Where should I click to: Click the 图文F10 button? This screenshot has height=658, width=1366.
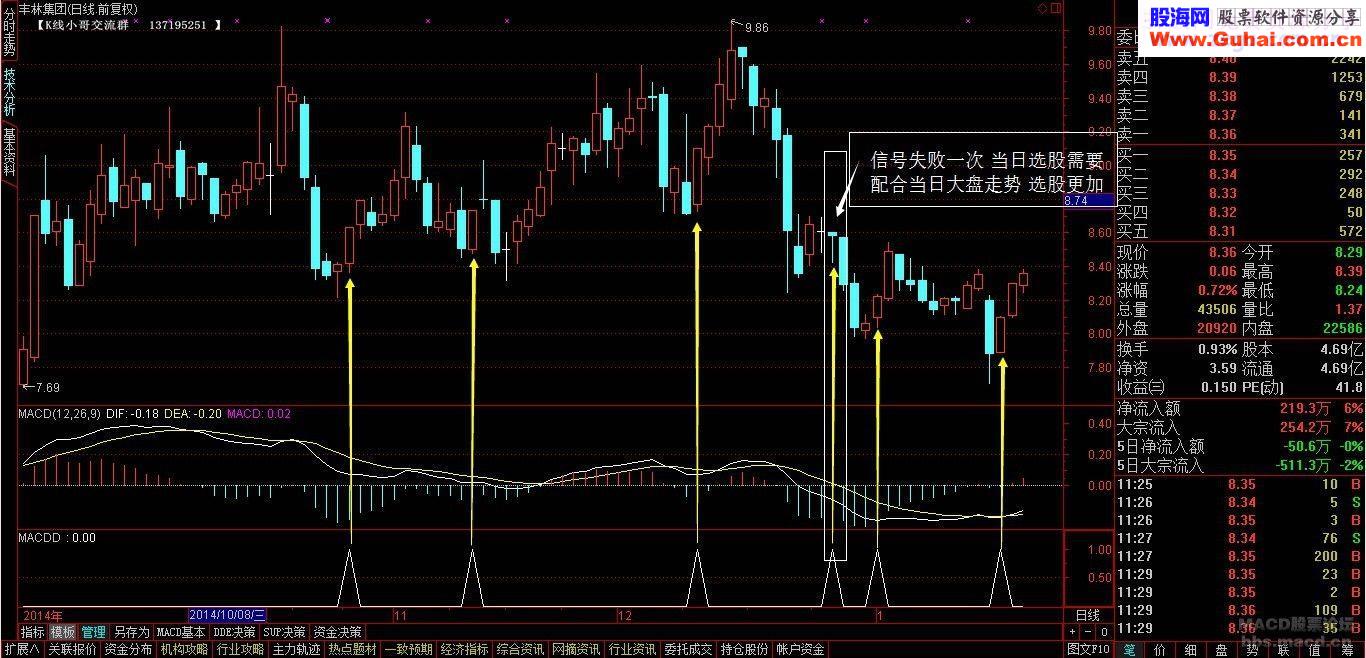coord(1088,649)
